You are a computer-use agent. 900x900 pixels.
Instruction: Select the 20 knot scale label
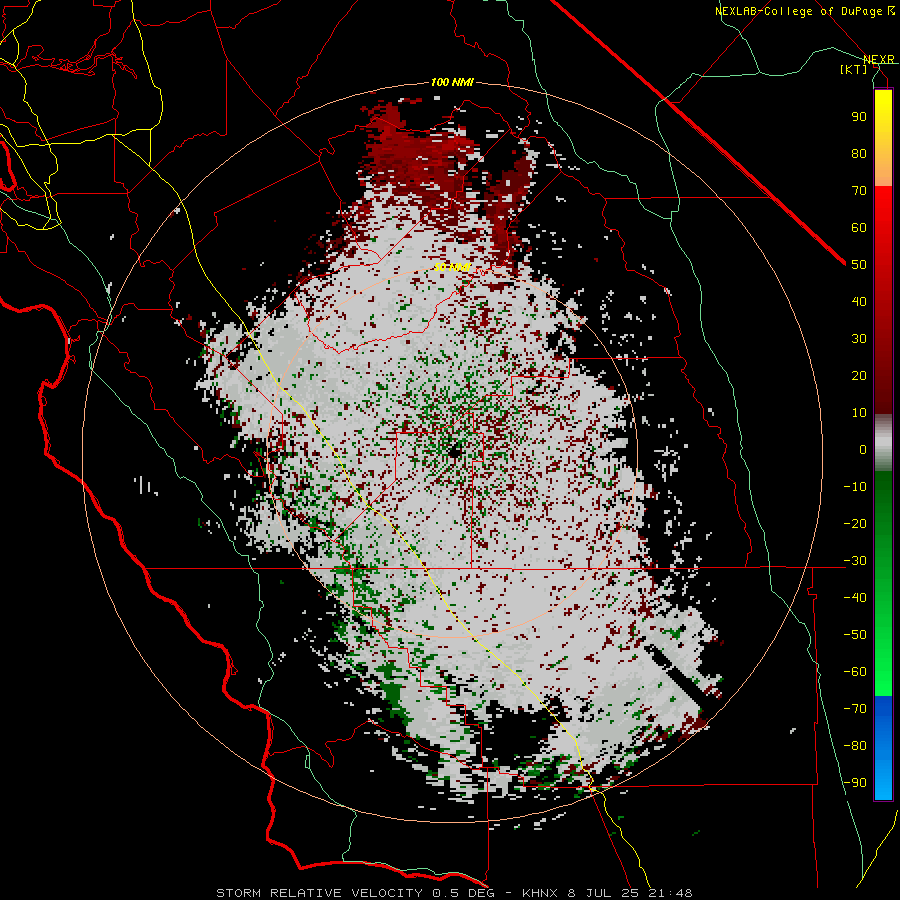tap(859, 375)
